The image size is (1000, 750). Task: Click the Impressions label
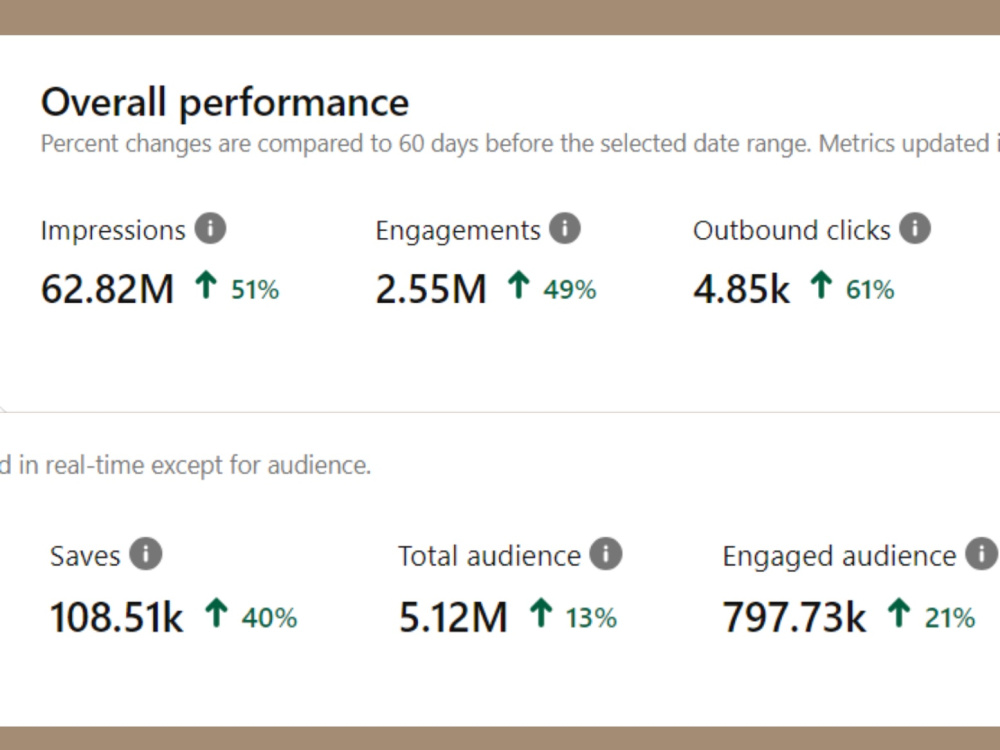tap(113, 230)
